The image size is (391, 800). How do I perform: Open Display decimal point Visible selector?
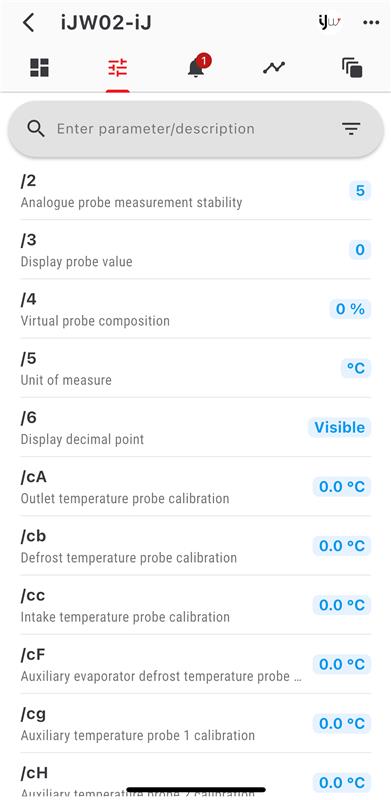point(339,428)
